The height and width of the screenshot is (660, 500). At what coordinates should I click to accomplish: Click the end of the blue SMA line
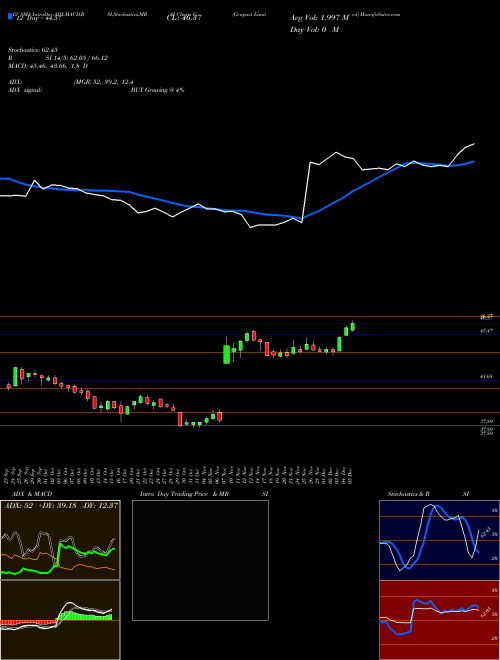[x=474, y=161]
